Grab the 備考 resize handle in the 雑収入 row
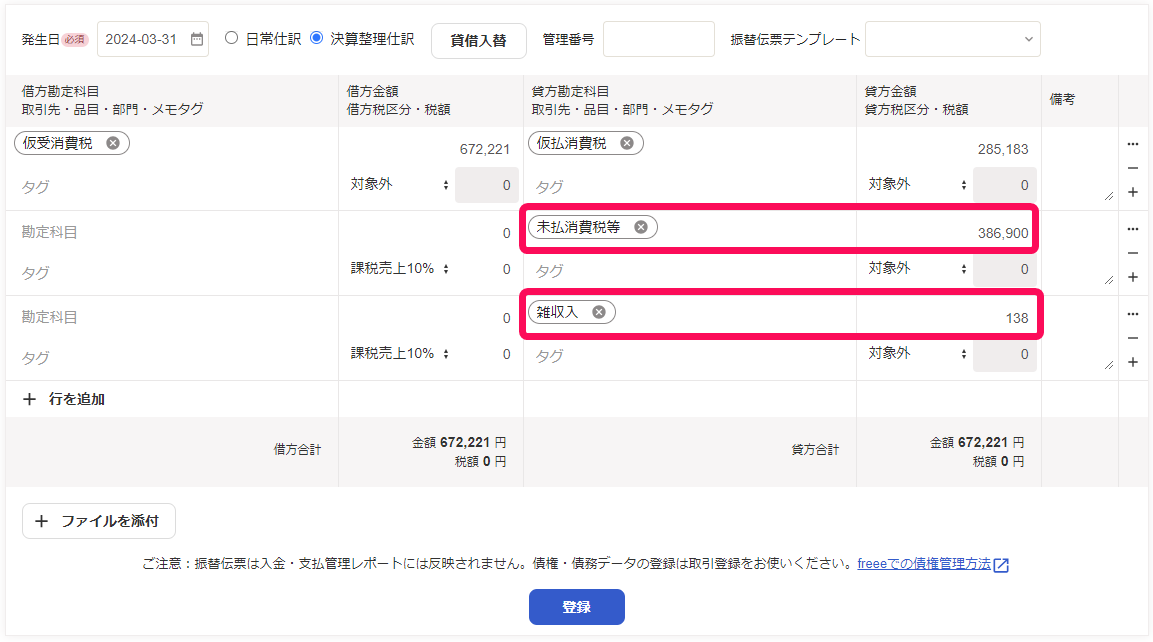The height and width of the screenshot is (642, 1153). (x=1108, y=365)
